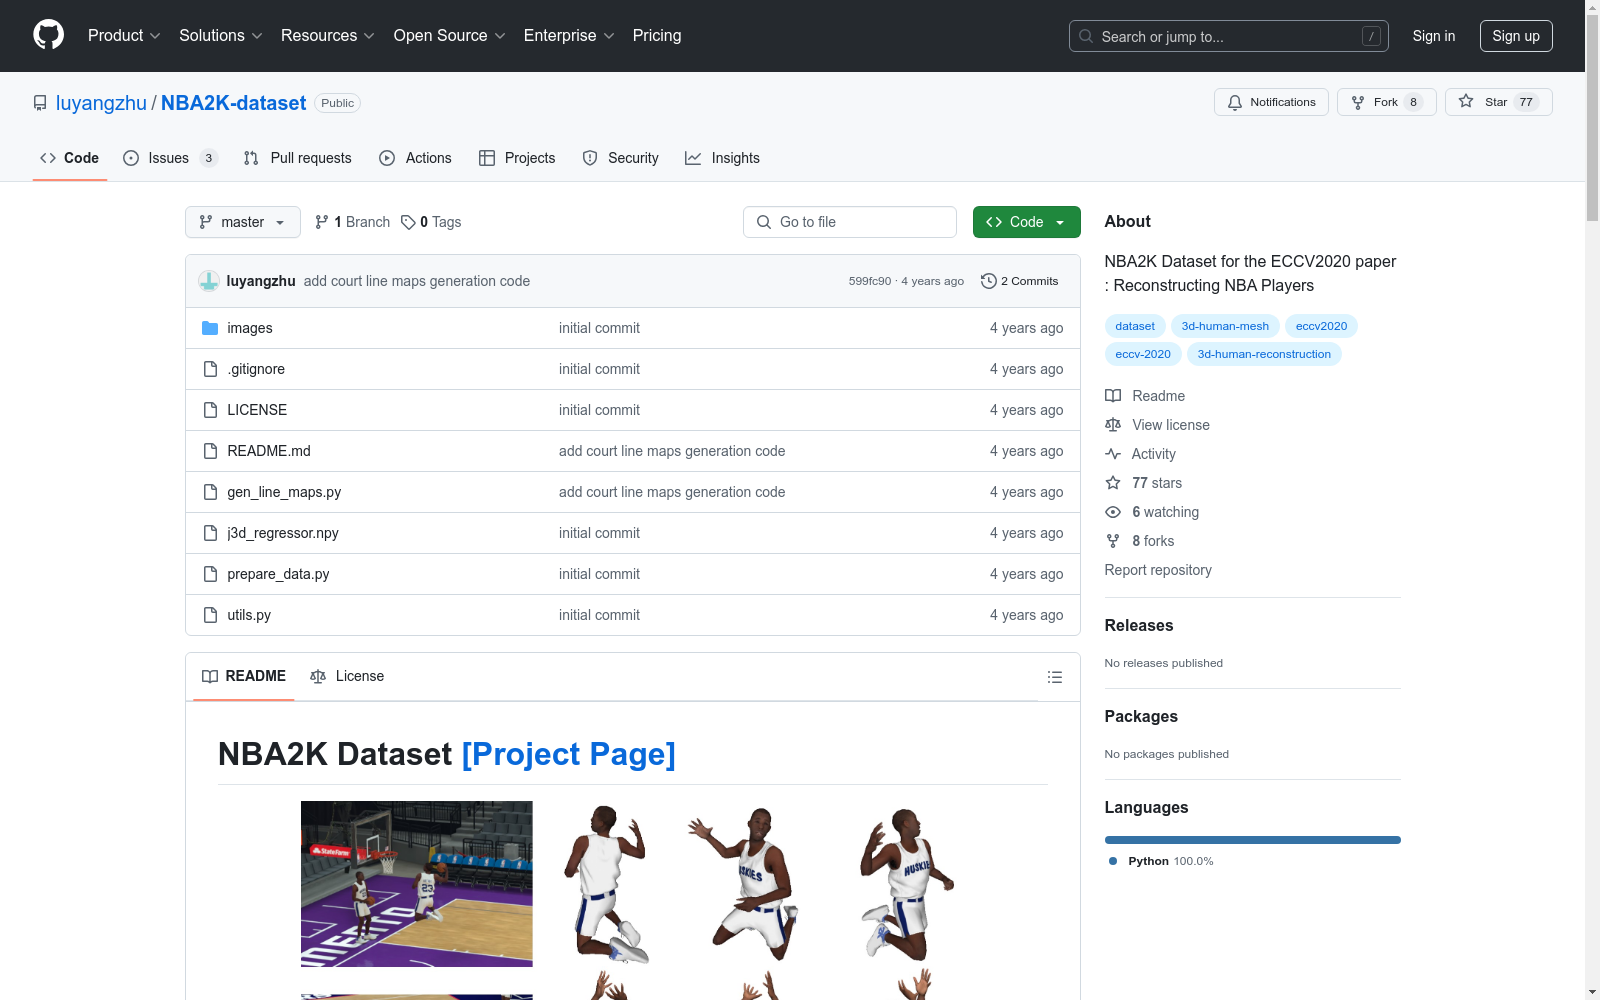The image size is (1600, 1000).
Task: Open the Releases section heading
Action: pyautogui.click(x=1139, y=626)
